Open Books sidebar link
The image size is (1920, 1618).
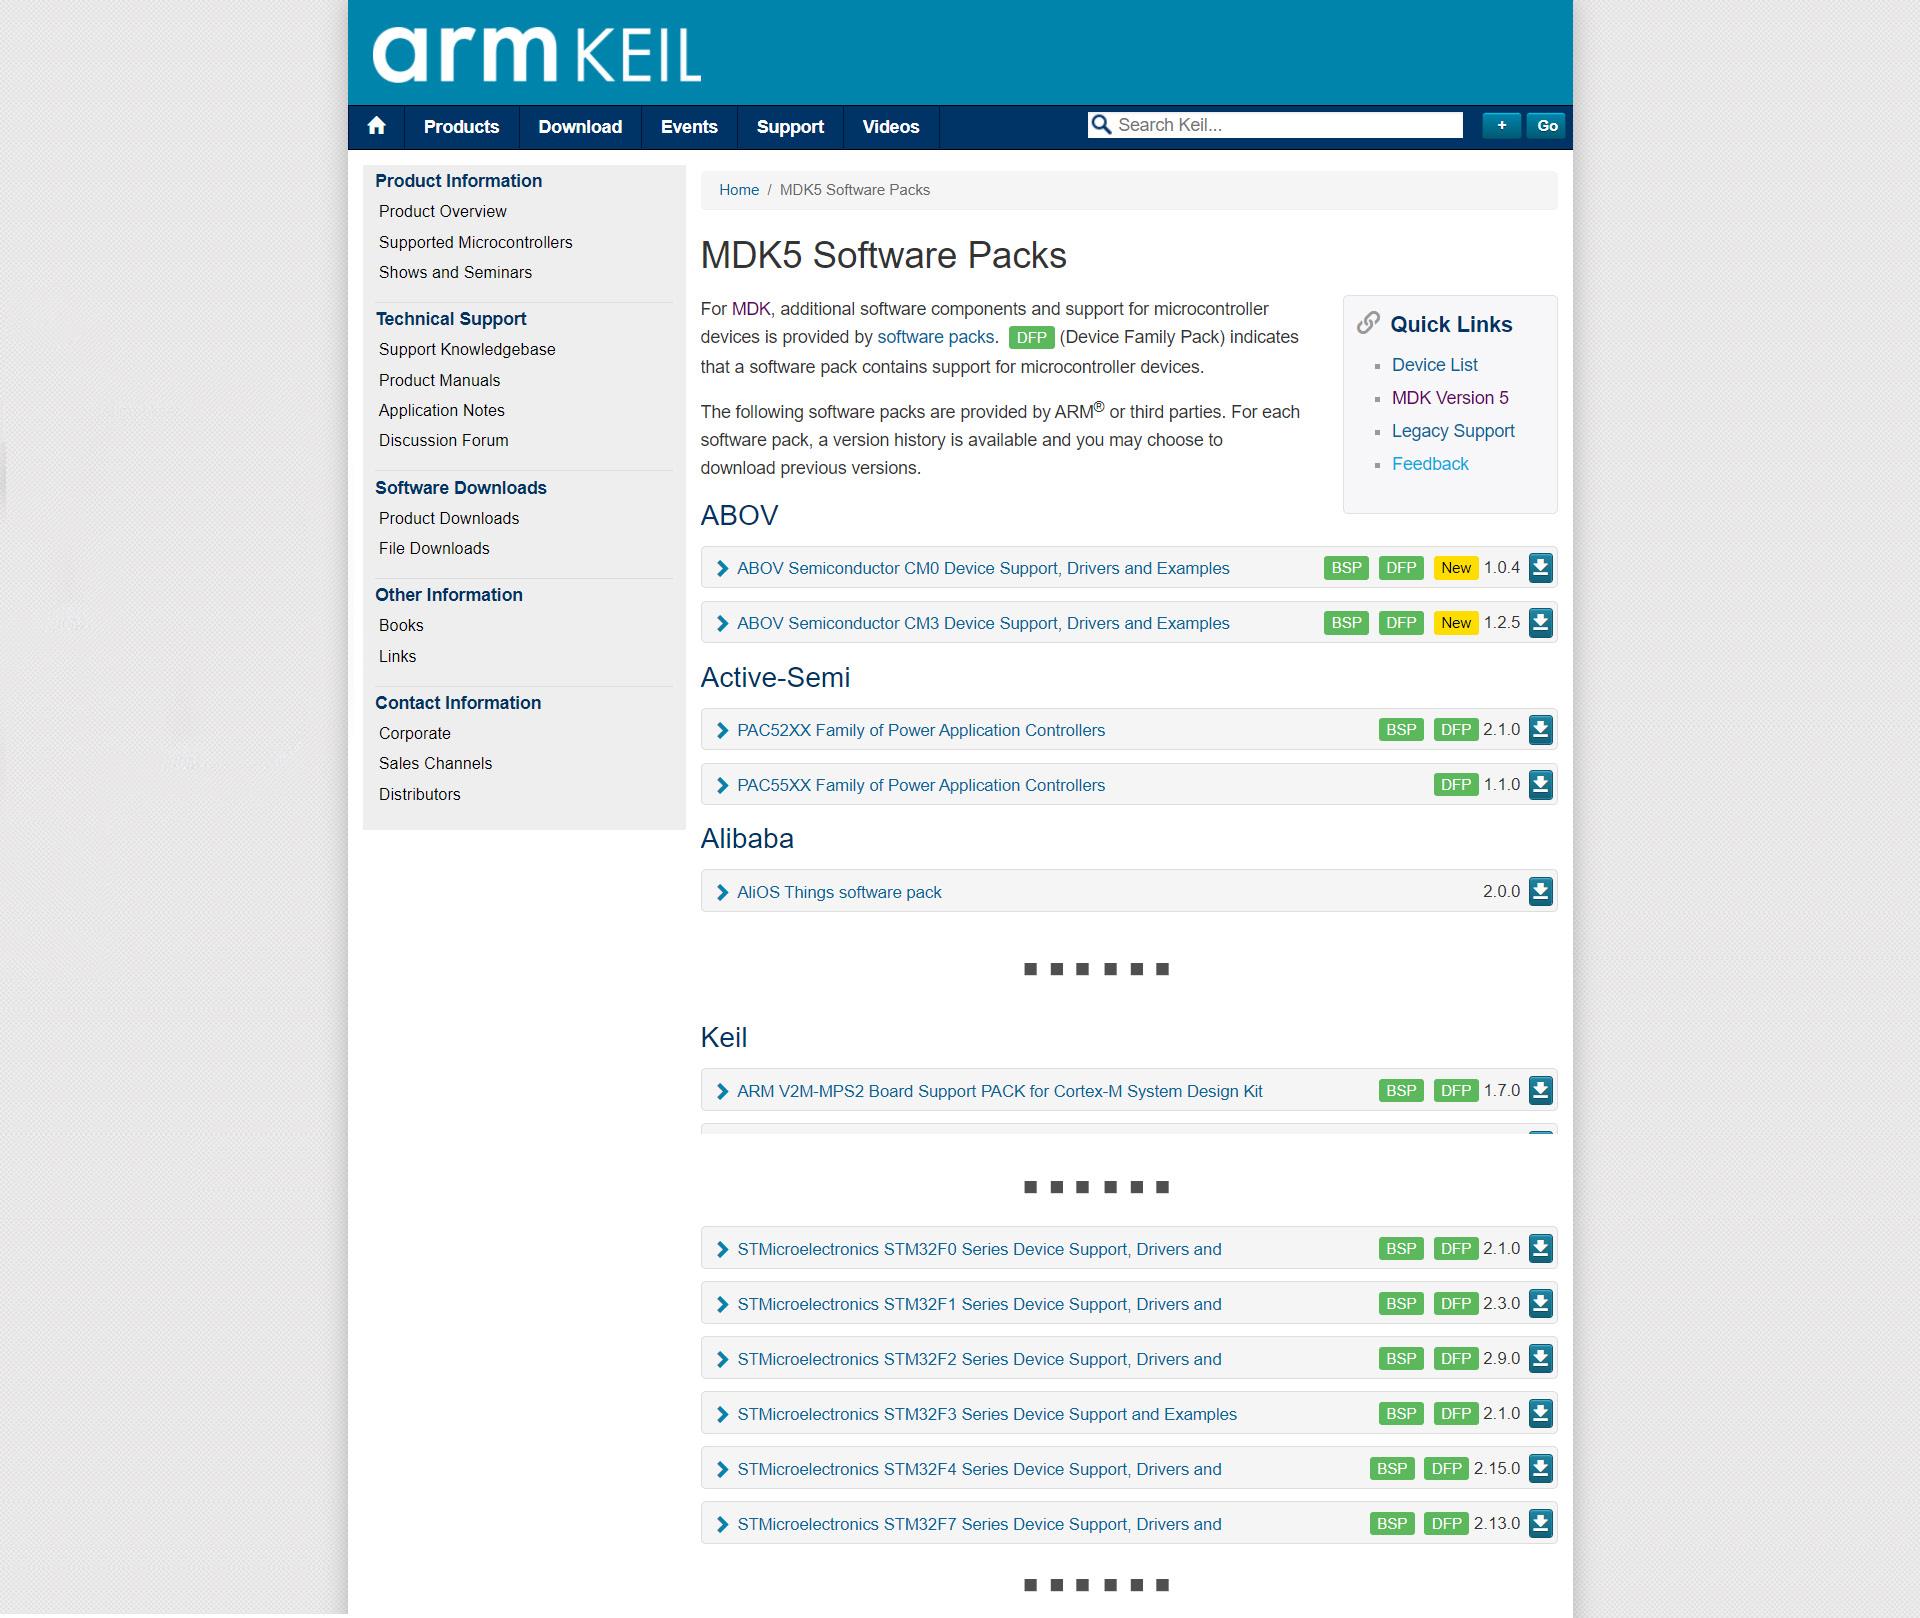(x=401, y=625)
